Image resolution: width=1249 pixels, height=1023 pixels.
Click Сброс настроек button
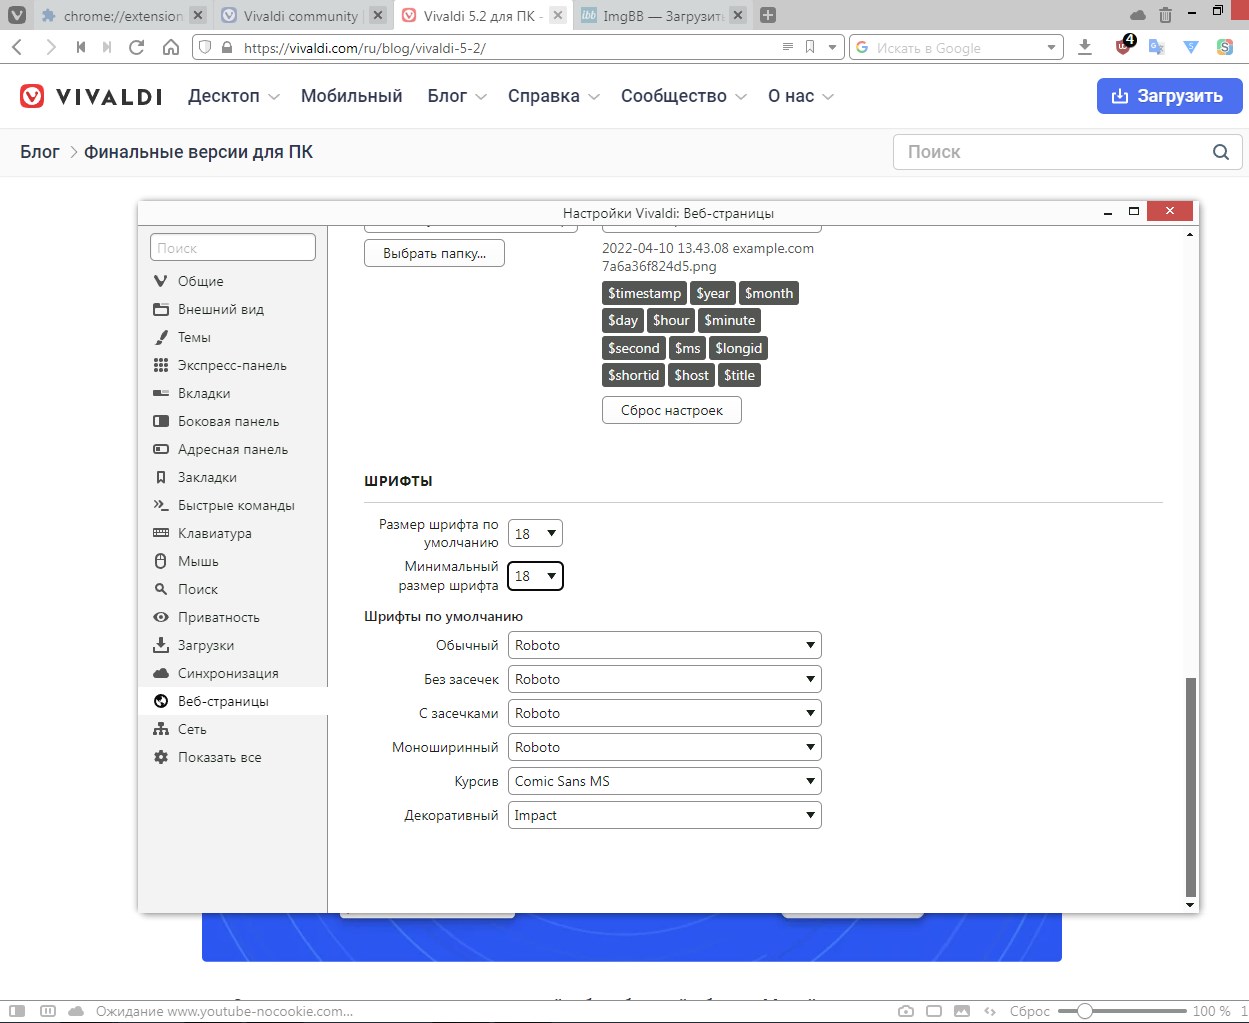[671, 410]
